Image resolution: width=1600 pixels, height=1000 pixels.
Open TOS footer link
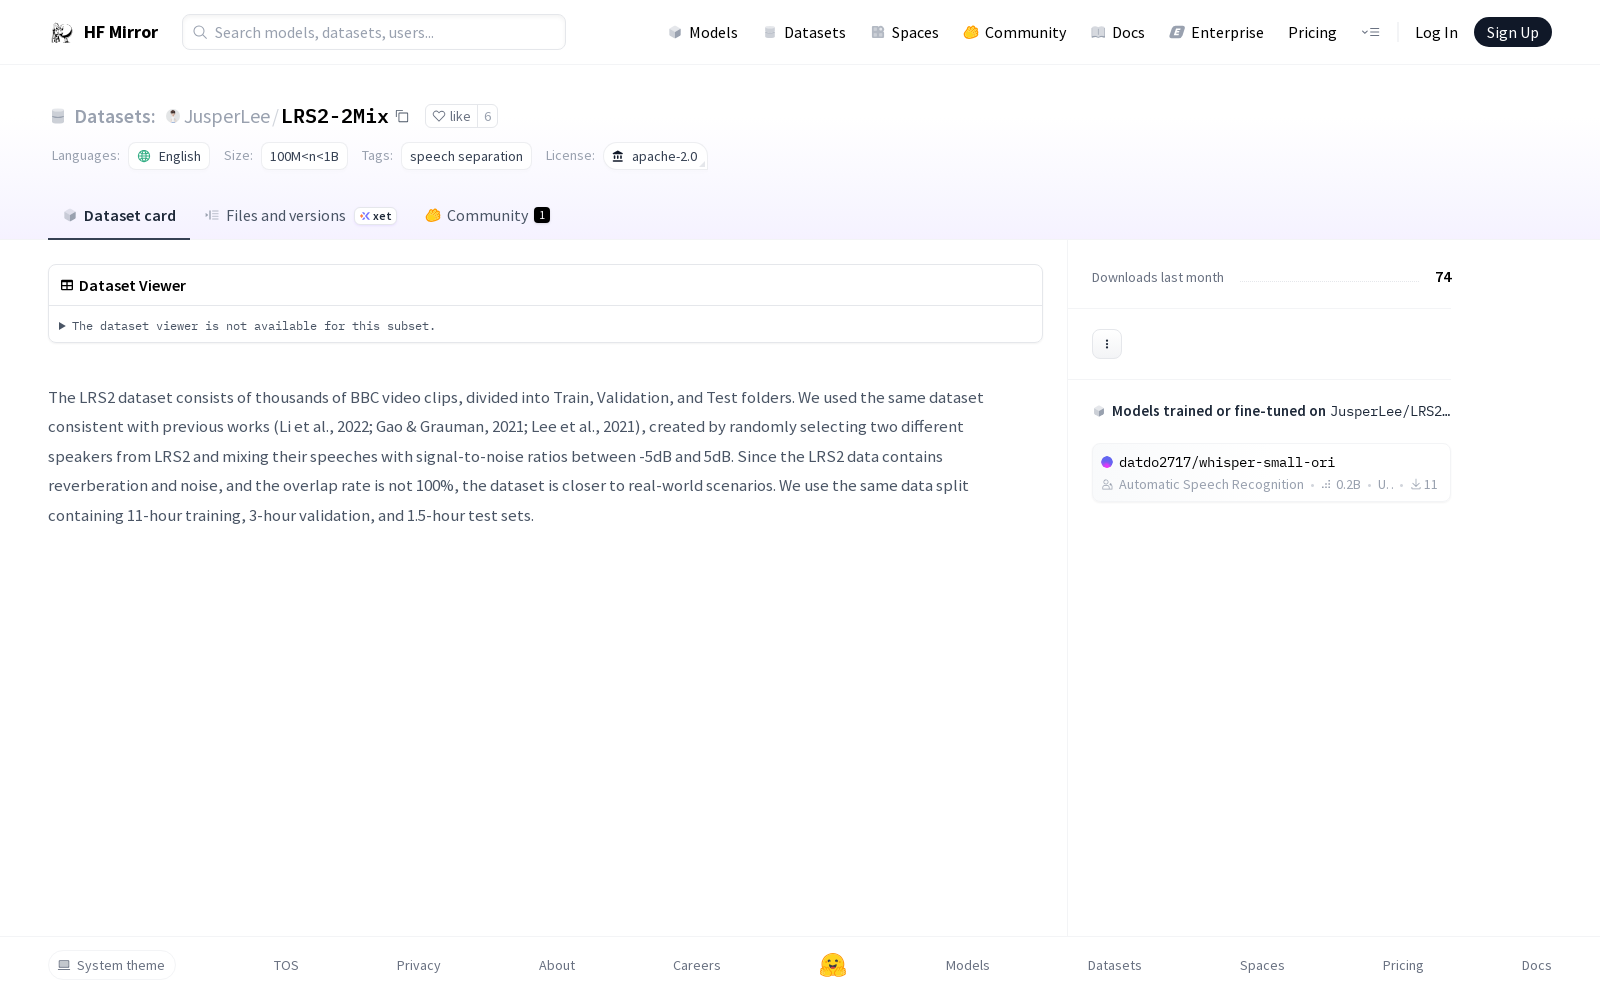pos(286,965)
